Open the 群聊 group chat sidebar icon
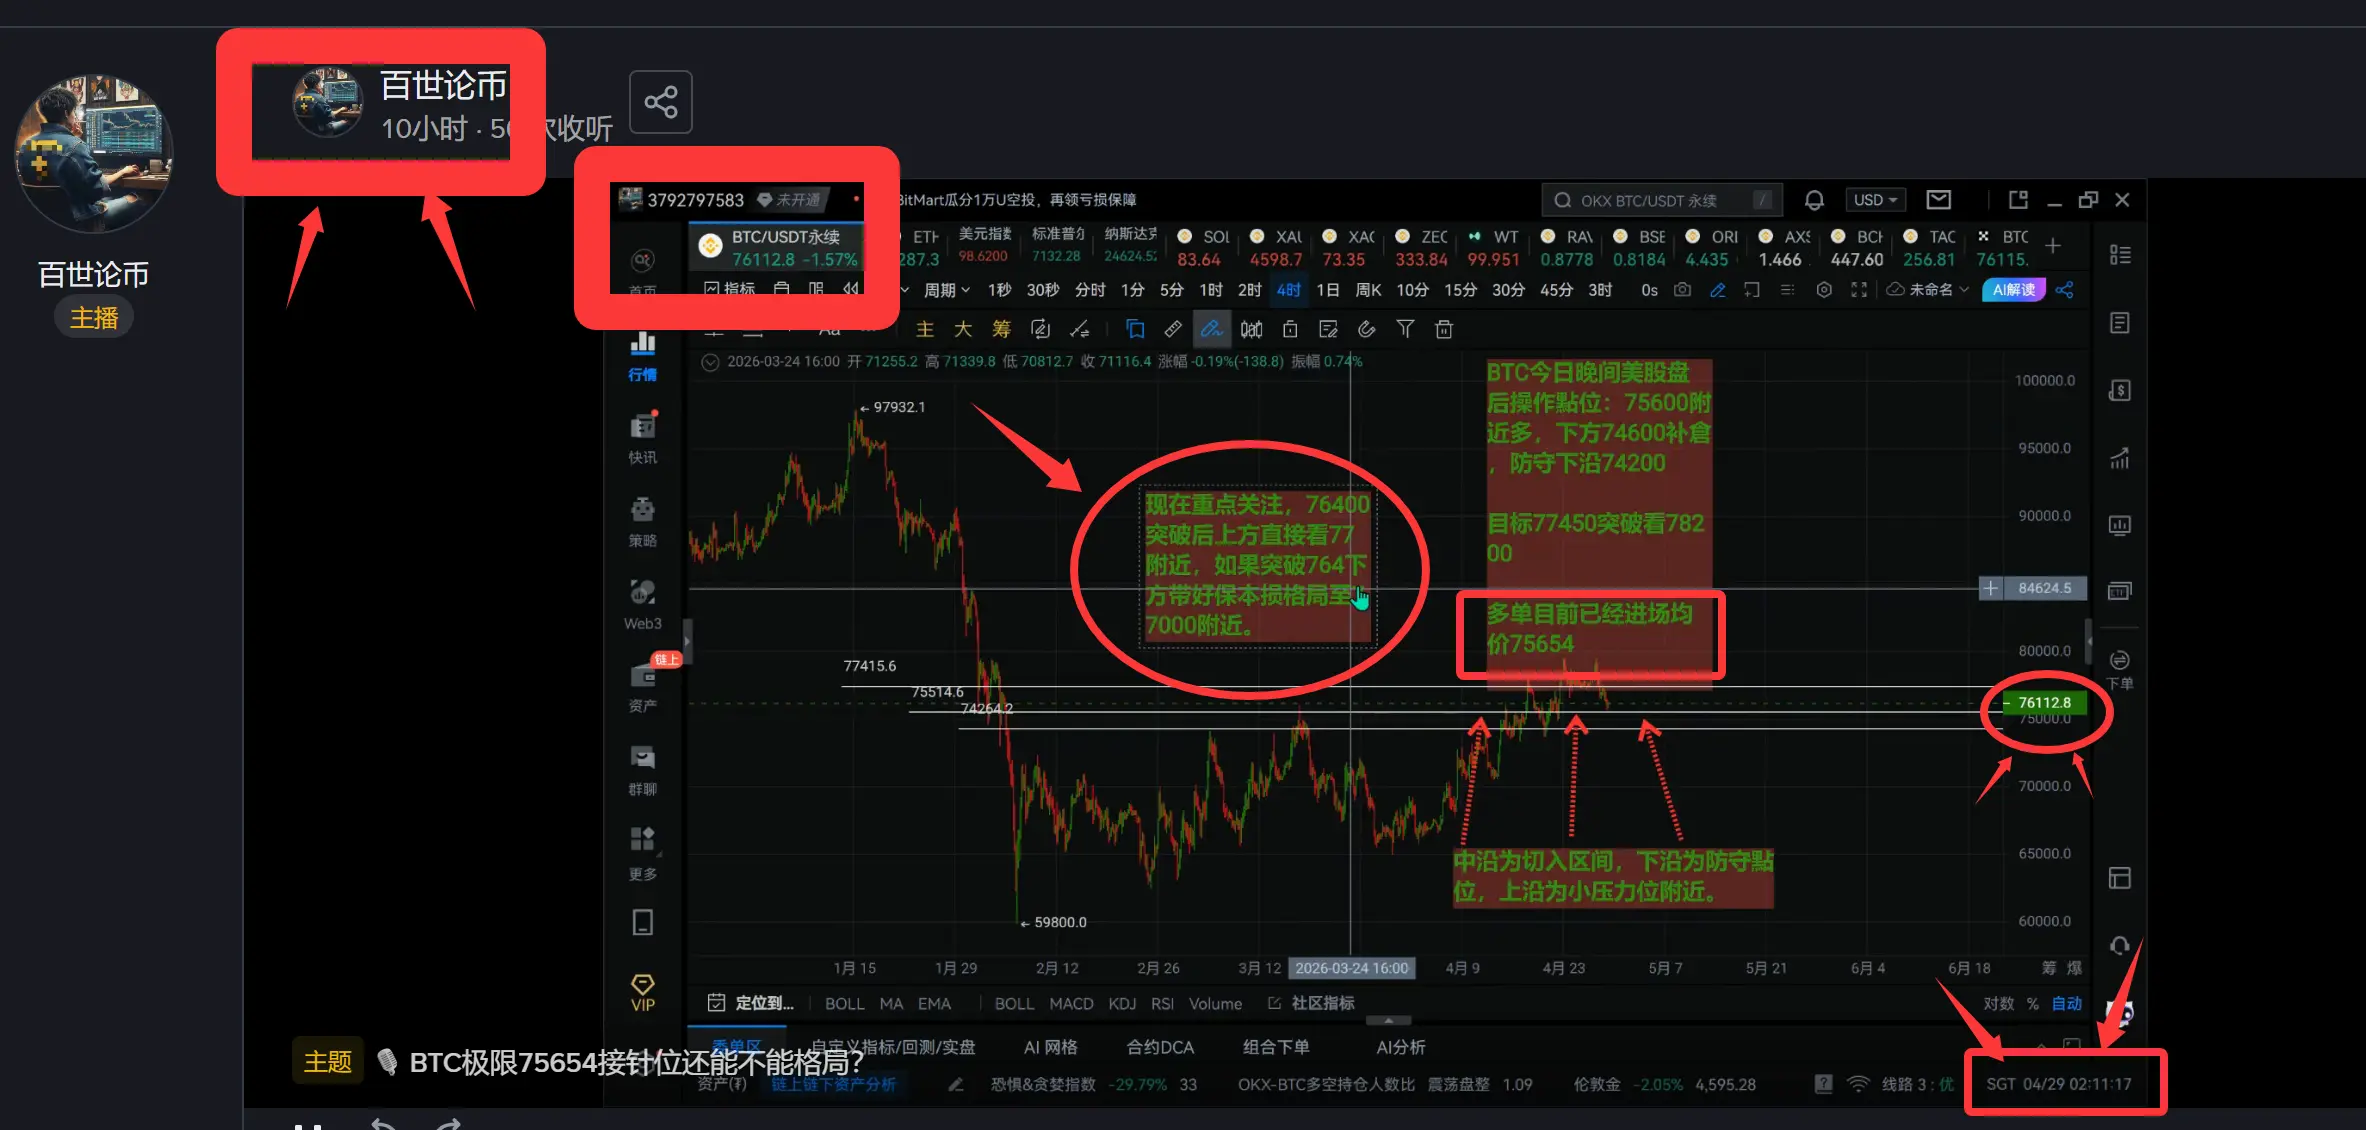This screenshot has height=1130, width=2366. (x=642, y=769)
